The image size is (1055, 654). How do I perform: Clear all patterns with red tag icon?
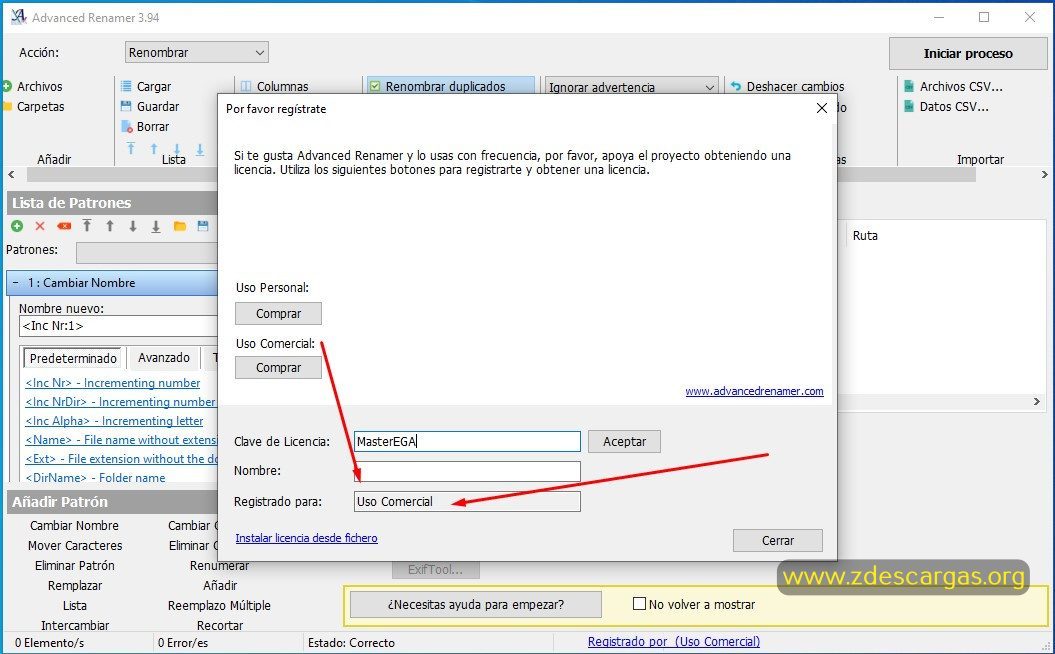point(64,226)
